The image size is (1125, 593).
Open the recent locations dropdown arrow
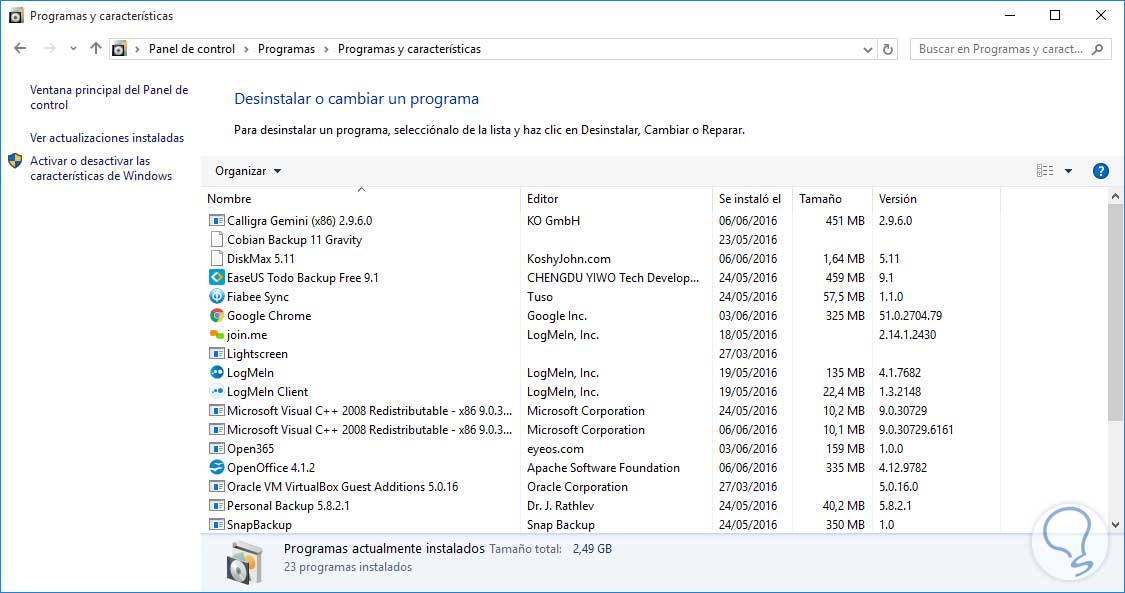coord(73,49)
